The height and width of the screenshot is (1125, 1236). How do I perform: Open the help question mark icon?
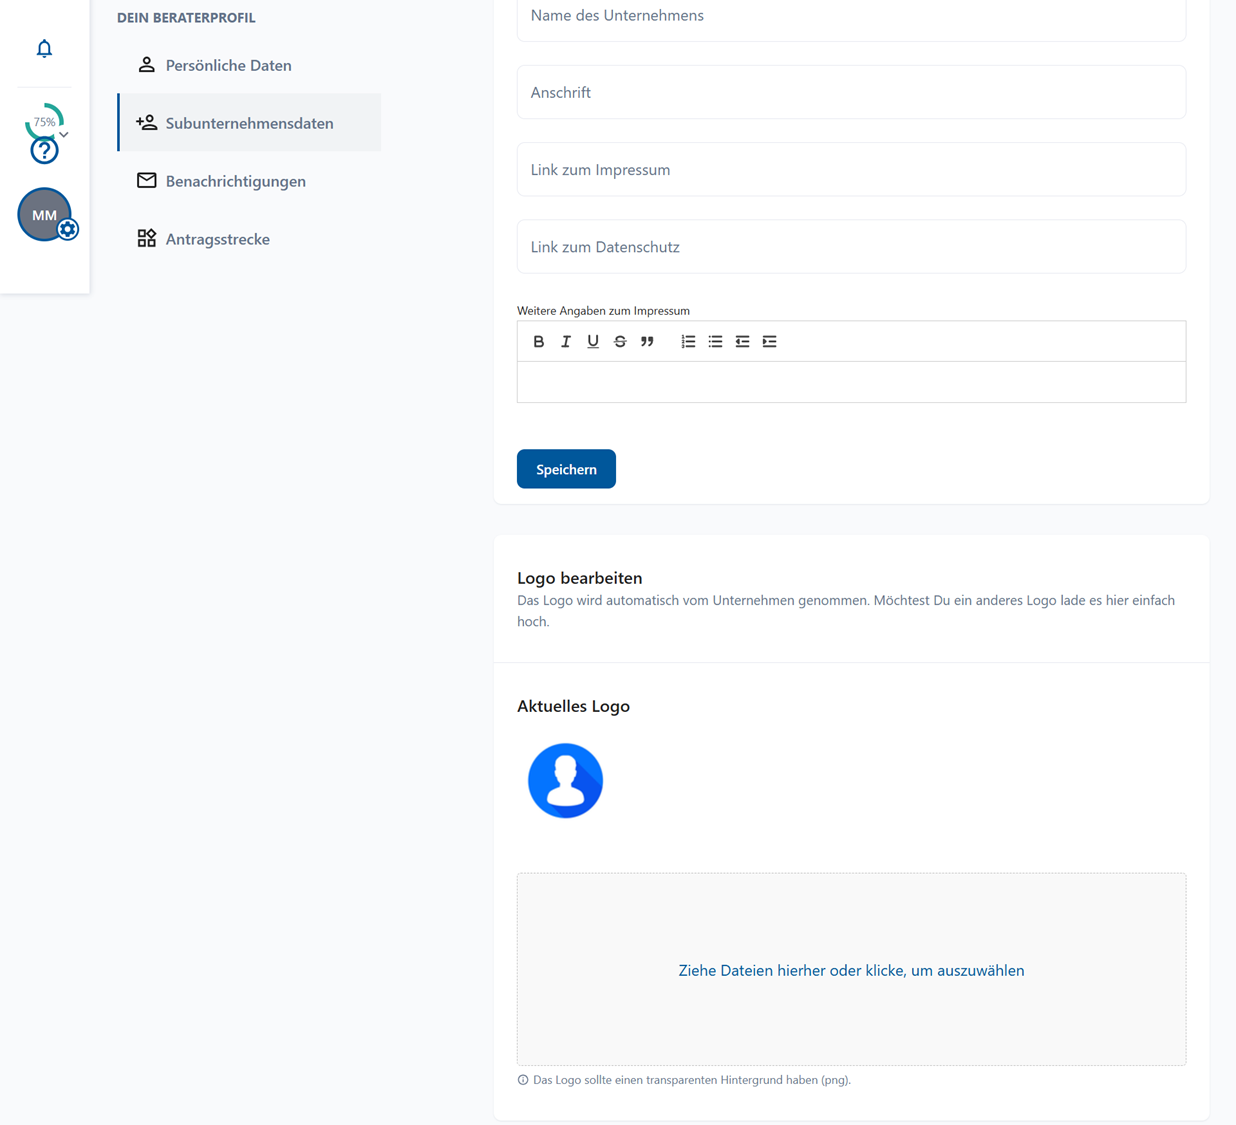point(44,151)
